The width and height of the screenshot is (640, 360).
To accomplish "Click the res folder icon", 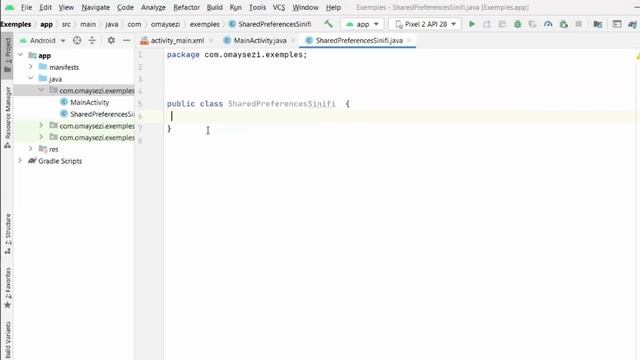I will point(43,149).
